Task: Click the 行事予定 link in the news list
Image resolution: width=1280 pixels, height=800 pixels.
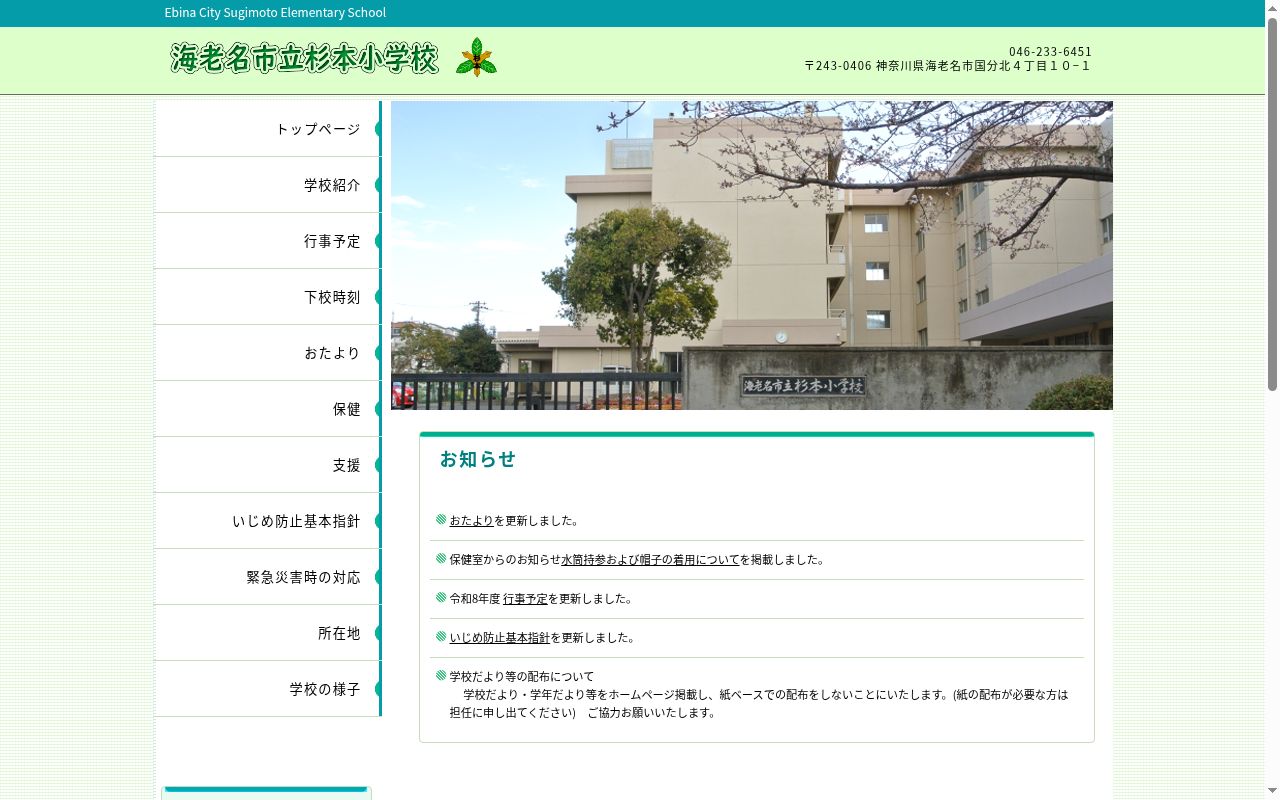Action: (x=525, y=599)
